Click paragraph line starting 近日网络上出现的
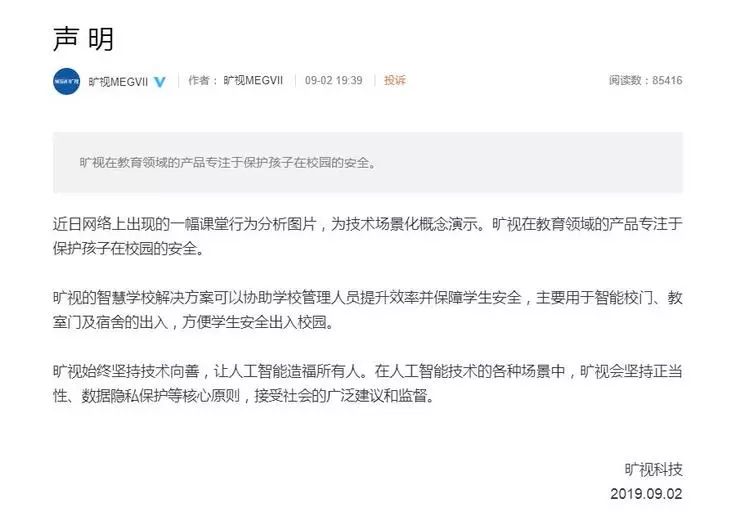Viewport: 740px width, 521px height. [368, 224]
